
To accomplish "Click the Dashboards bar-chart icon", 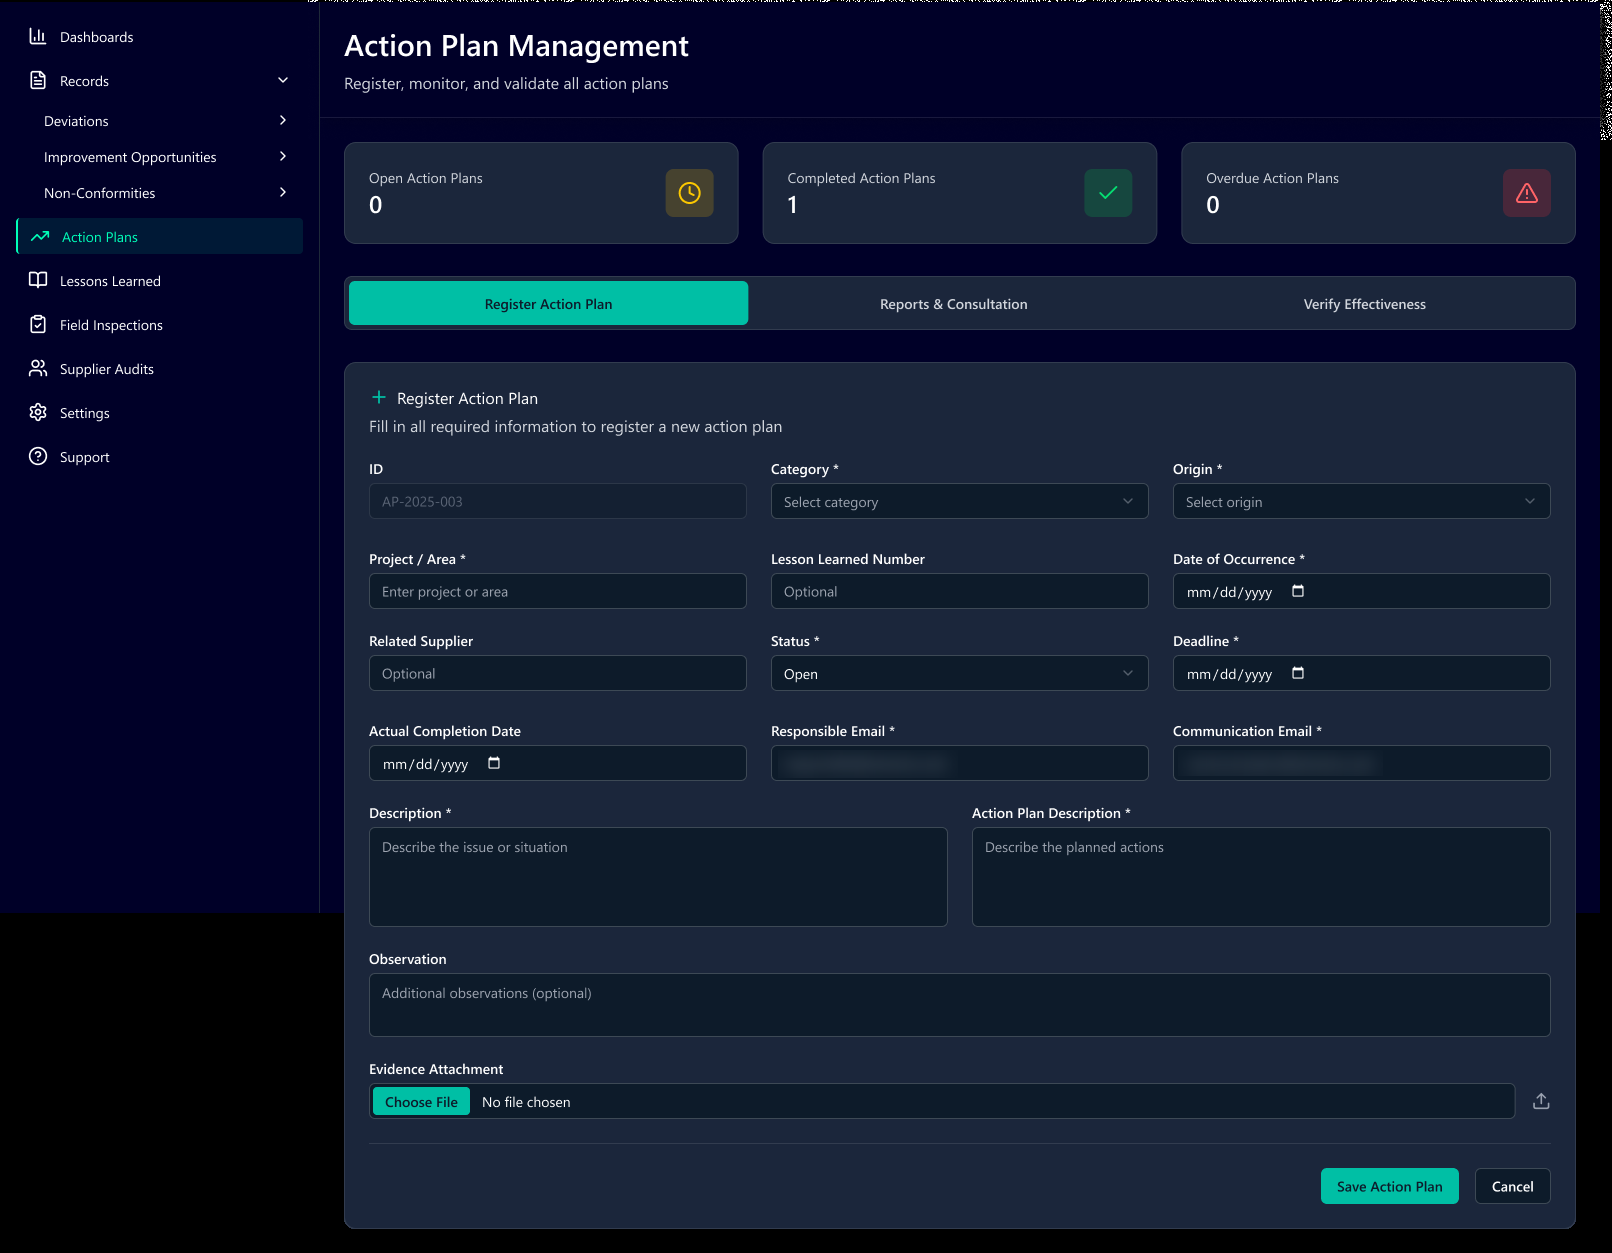I will [x=38, y=36].
